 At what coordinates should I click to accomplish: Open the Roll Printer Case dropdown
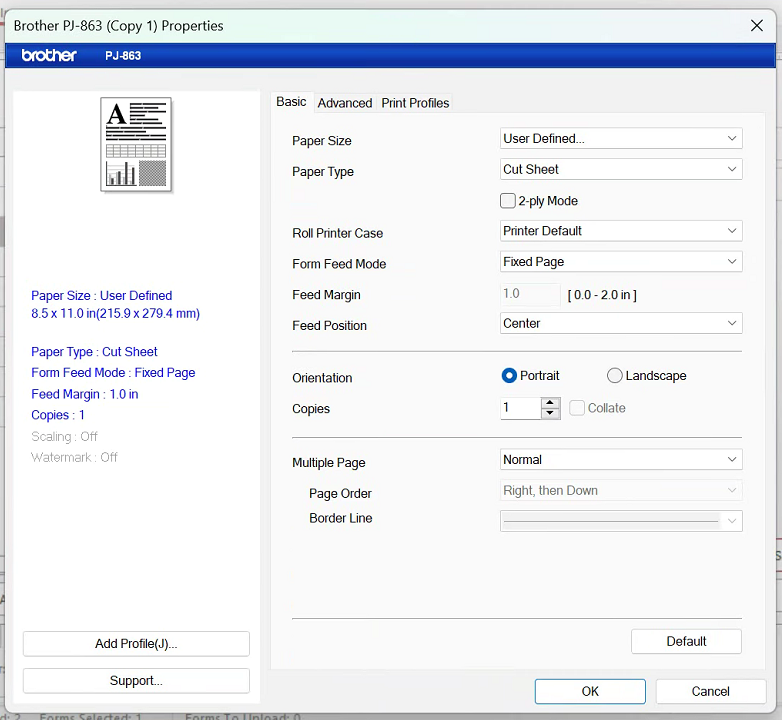coord(621,231)
